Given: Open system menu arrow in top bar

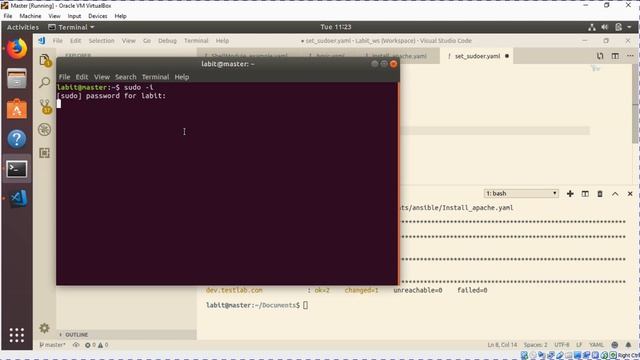Looking at the screenshot, I should point(629,27).
